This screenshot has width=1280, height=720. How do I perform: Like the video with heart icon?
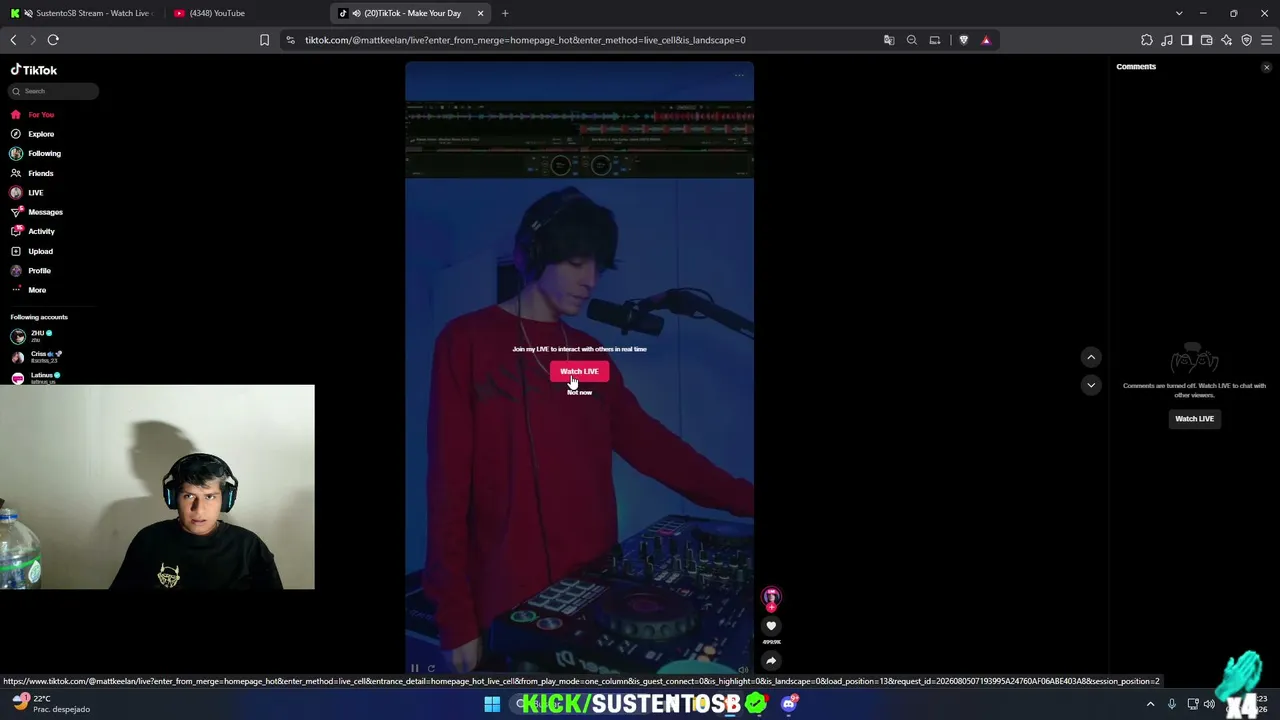771,626
